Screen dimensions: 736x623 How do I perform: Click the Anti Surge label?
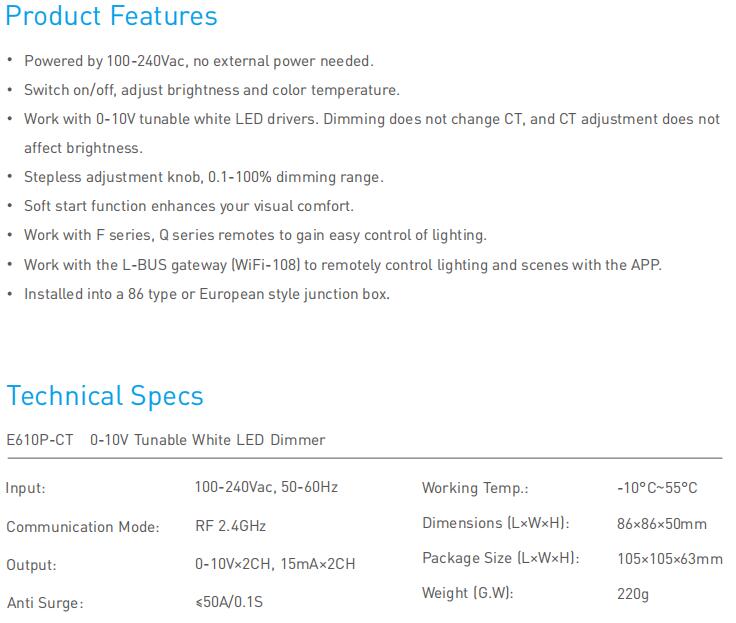[x=45, y=603]
